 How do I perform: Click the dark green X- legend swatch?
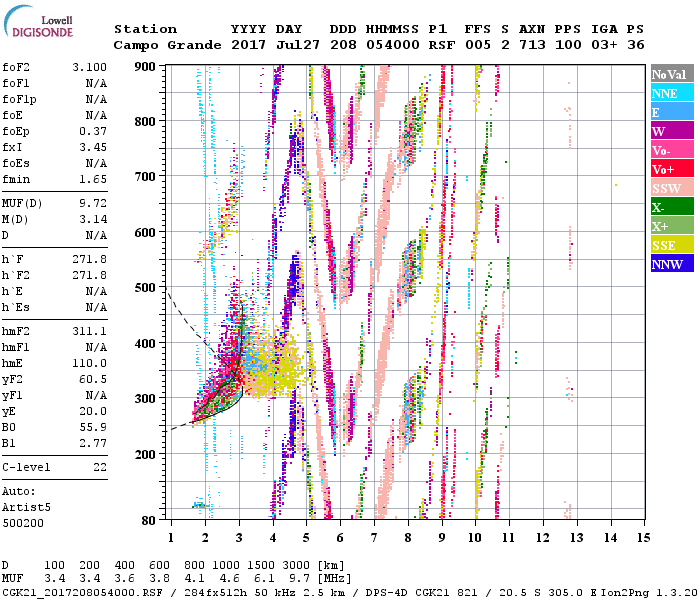[671, 207]
